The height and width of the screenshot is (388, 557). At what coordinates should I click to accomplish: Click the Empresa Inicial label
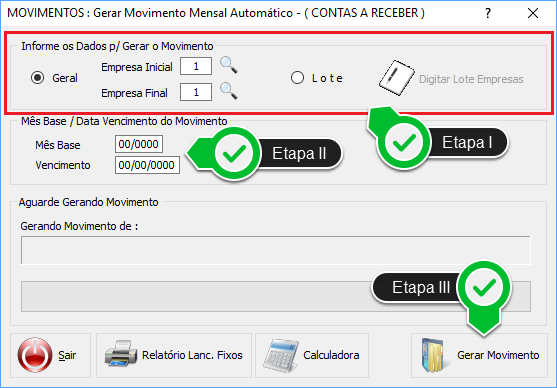pyautogui.click(x=137, y=67)
